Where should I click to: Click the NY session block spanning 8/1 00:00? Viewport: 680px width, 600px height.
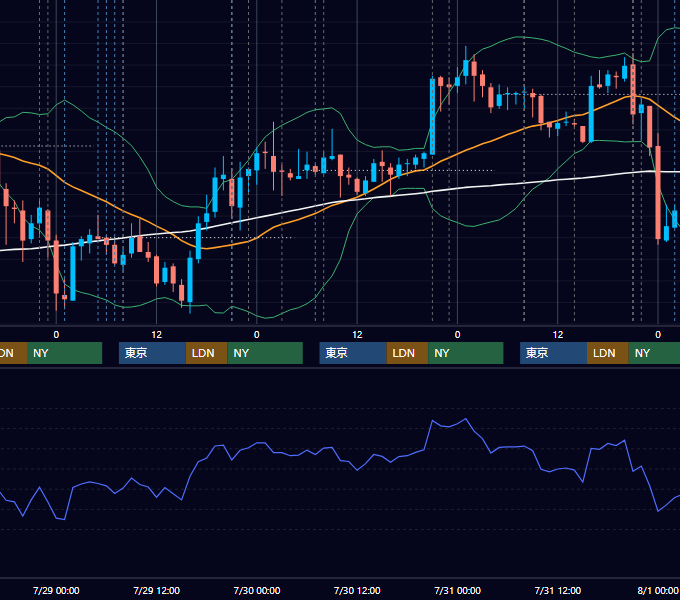point(654,353)
